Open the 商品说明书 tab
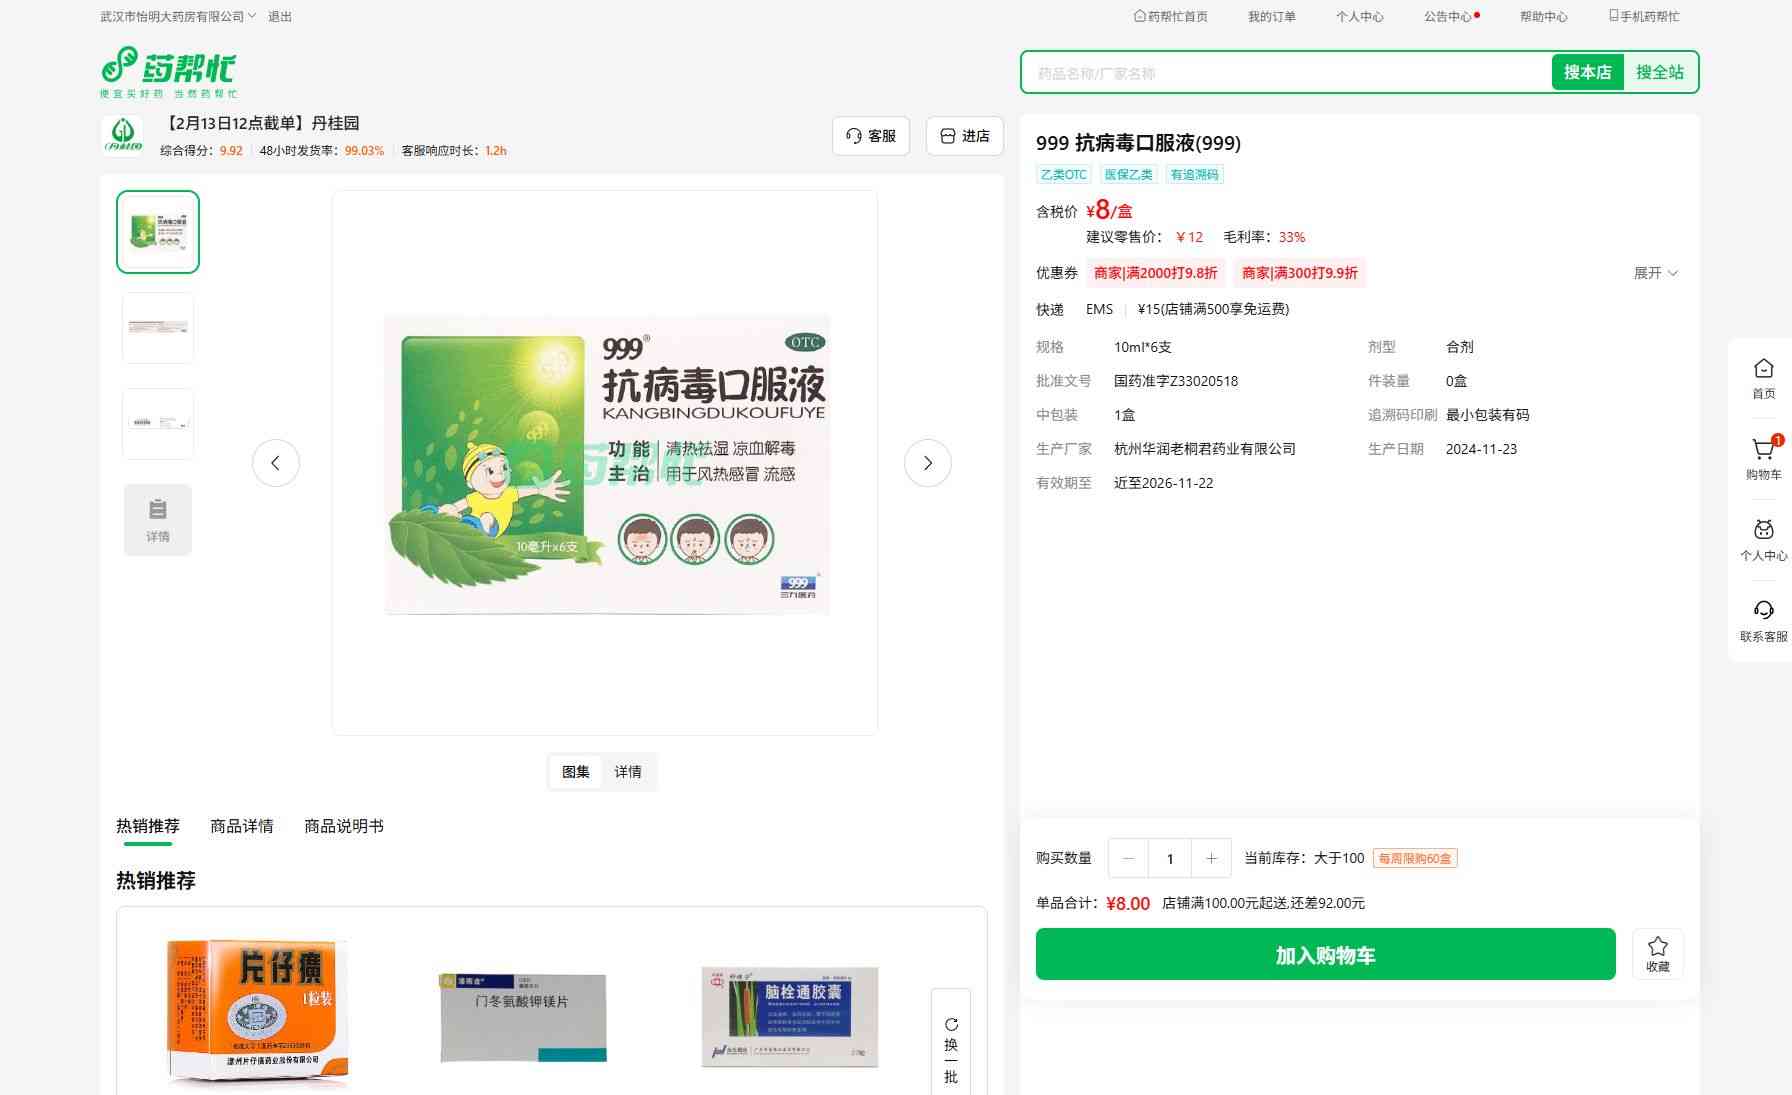Screen dimensions: 1792x1095 click(344, 826)
